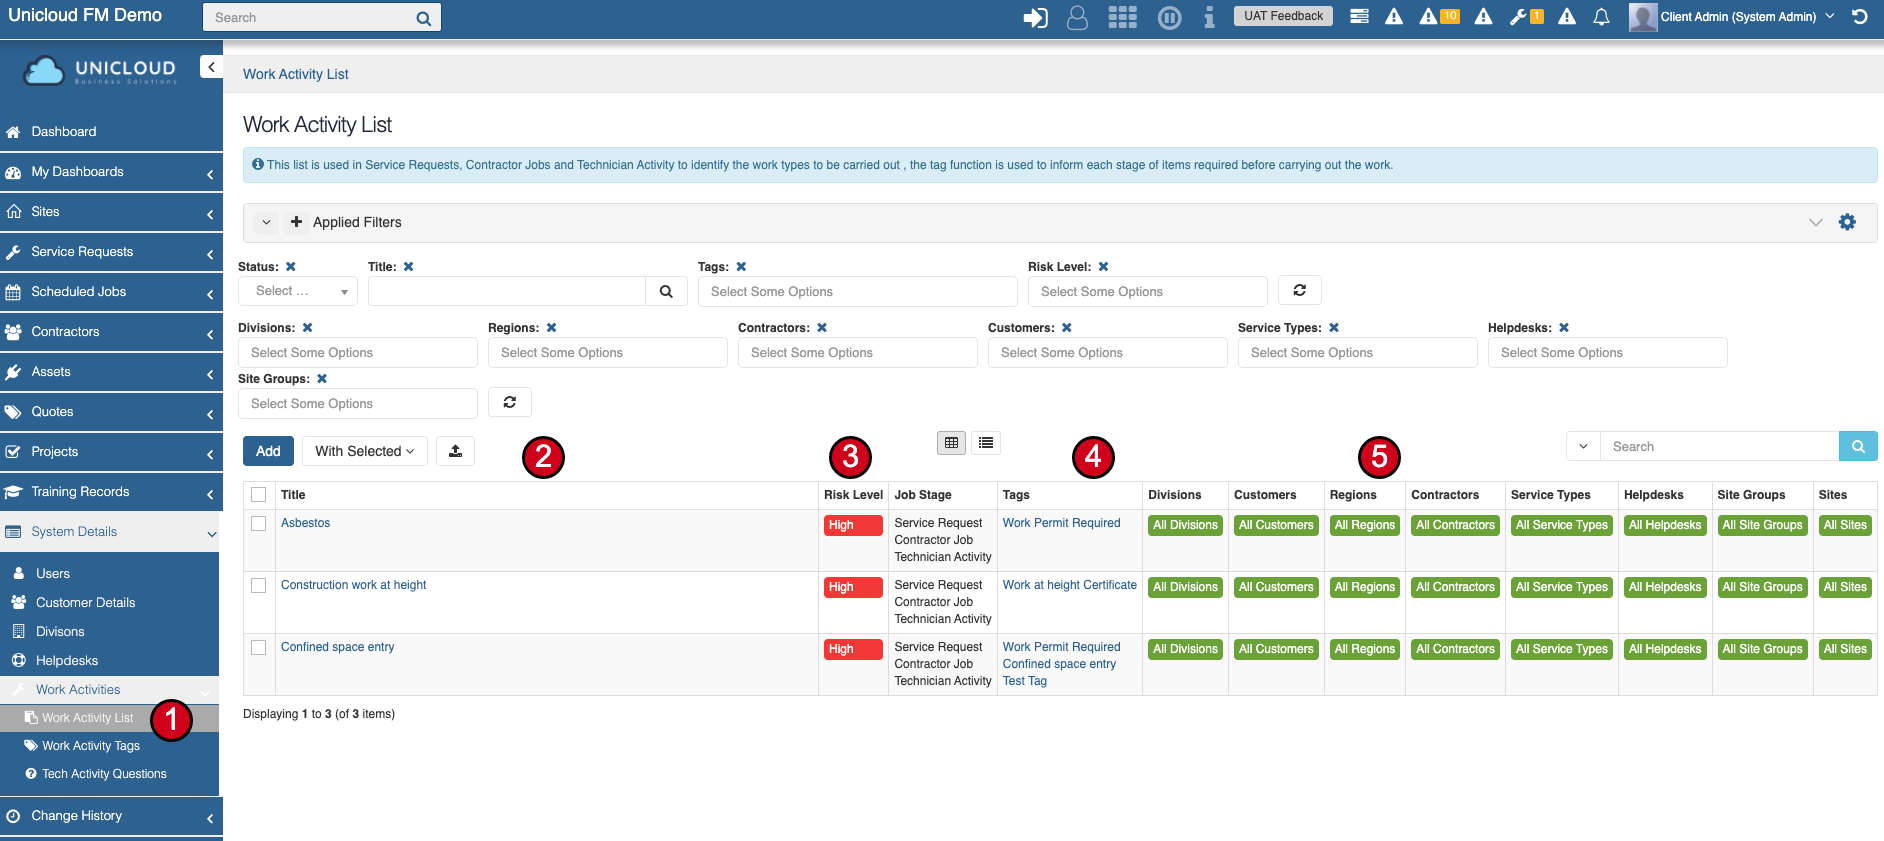This screenshot has width=1884, height=841.
Task: Click the refresh button beside Site Groups filter
Action: click(x=510, y=402)
